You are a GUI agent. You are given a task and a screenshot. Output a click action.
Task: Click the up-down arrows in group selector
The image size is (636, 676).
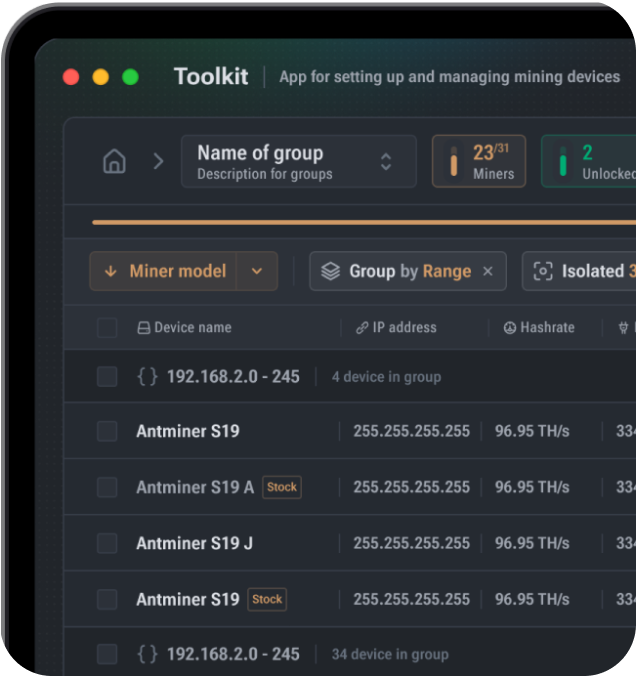point(386,162)
